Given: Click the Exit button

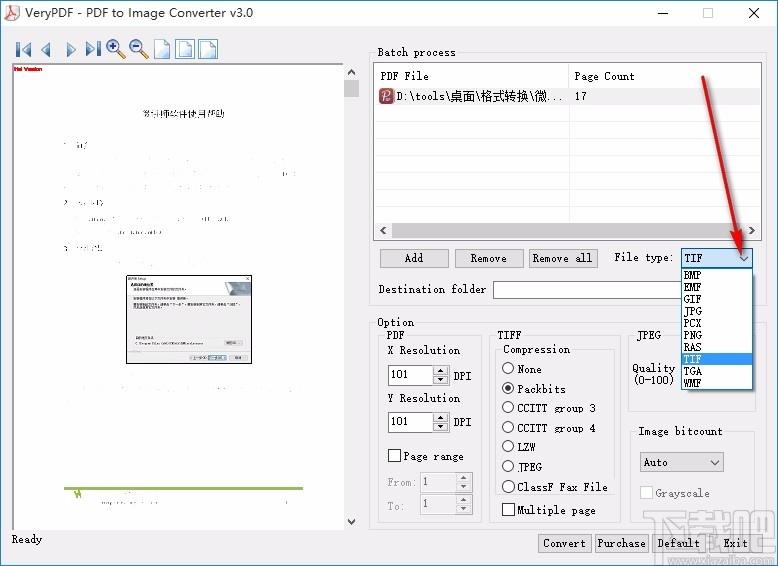Looking at the screenshot, I should 735,543.
